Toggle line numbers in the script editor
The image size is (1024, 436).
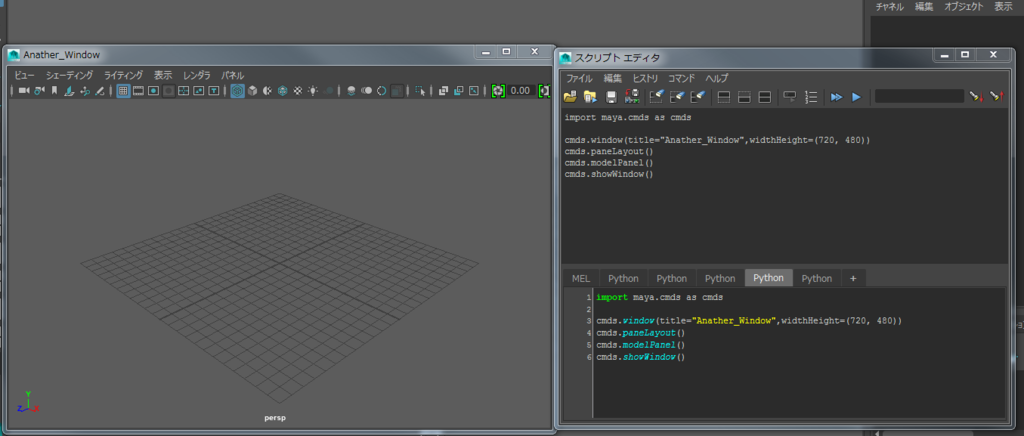click(x=811, y=97)
